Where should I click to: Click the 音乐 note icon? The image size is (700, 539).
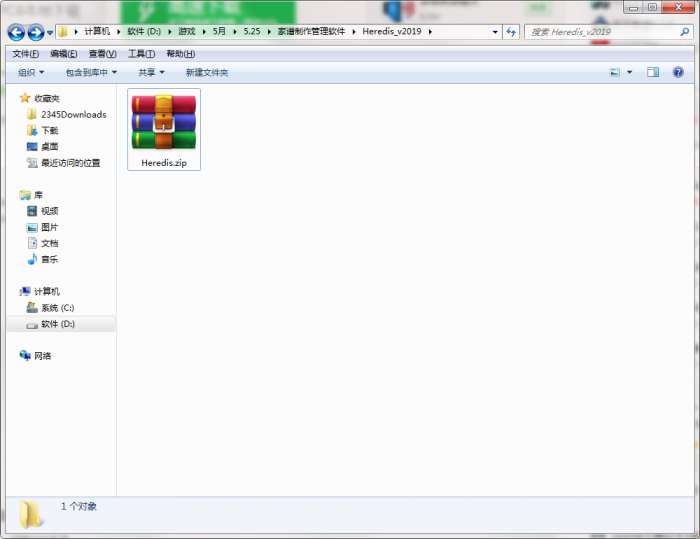pos(32,259)
